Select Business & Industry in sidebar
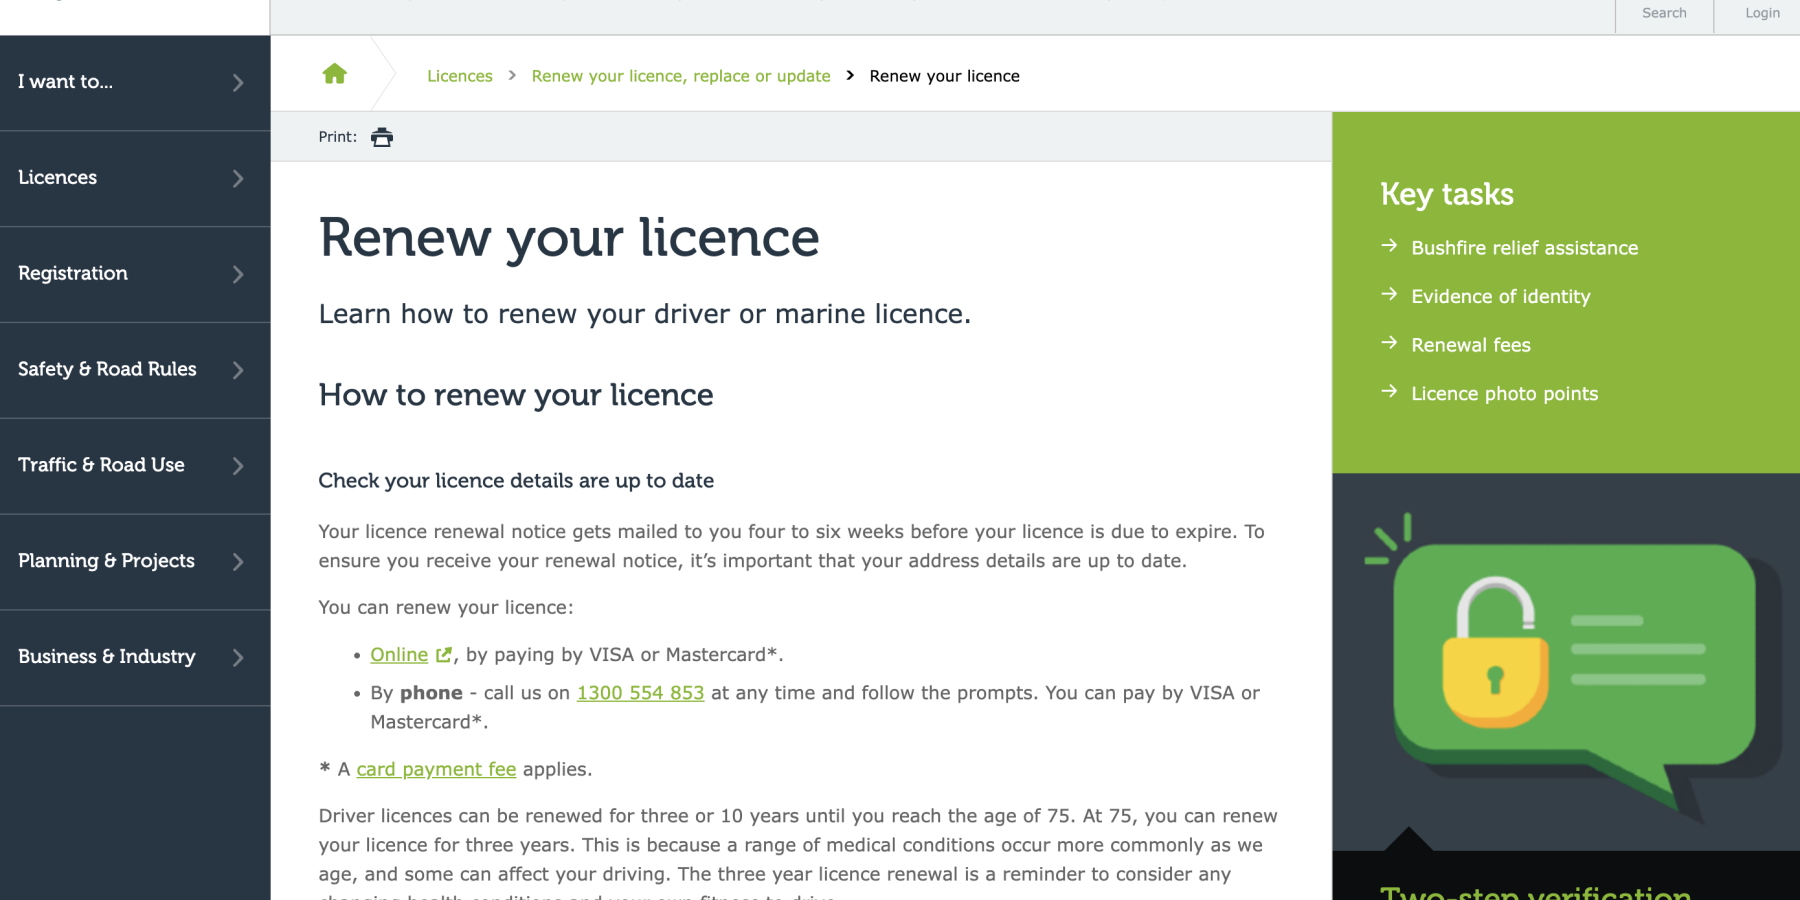The image size is (1800, 900). pos(107,657)
